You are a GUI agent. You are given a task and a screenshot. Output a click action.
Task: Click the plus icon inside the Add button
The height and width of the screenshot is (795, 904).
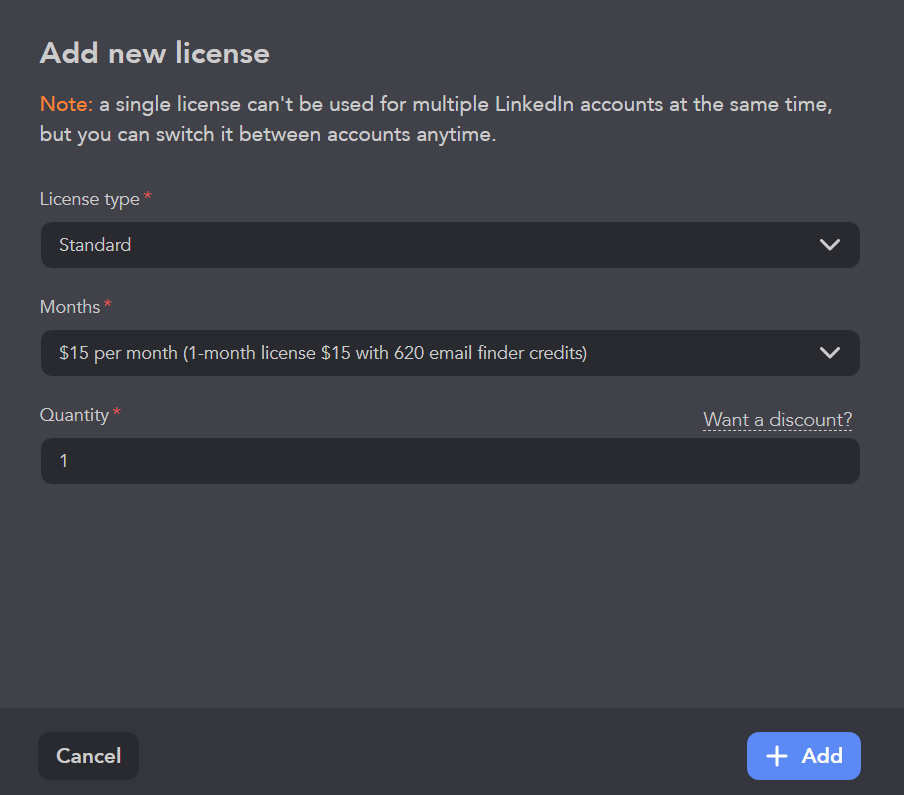(x=779, y=756)
